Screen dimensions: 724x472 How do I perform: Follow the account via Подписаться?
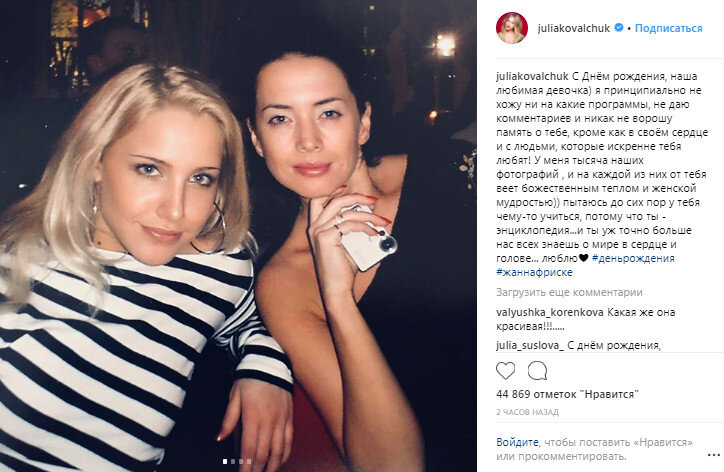click(668, 28)
